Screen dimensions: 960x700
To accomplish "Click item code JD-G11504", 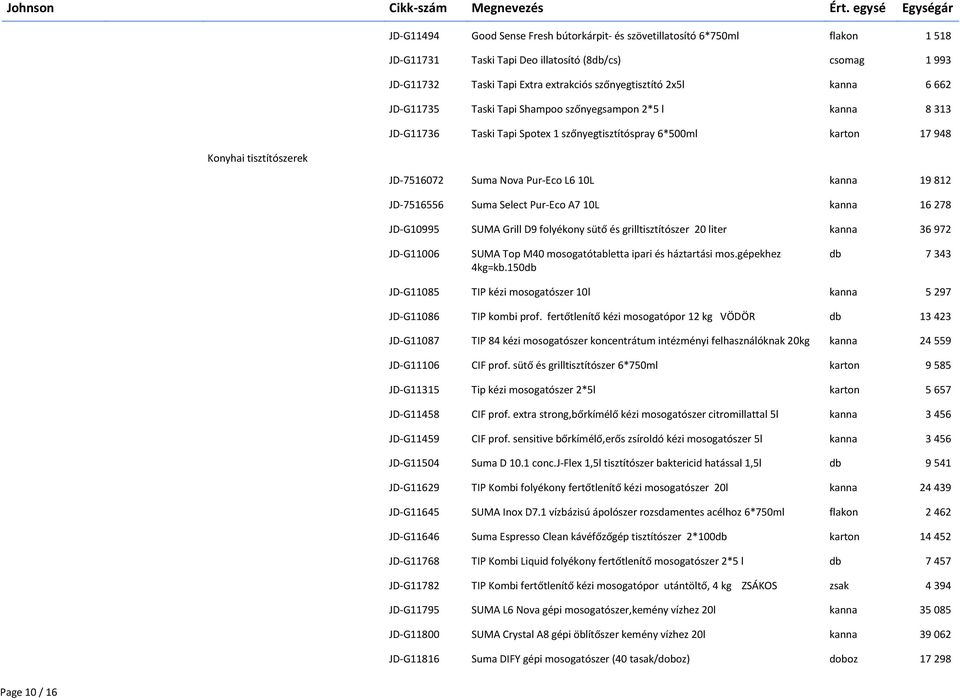I will (x=414, y=463).
